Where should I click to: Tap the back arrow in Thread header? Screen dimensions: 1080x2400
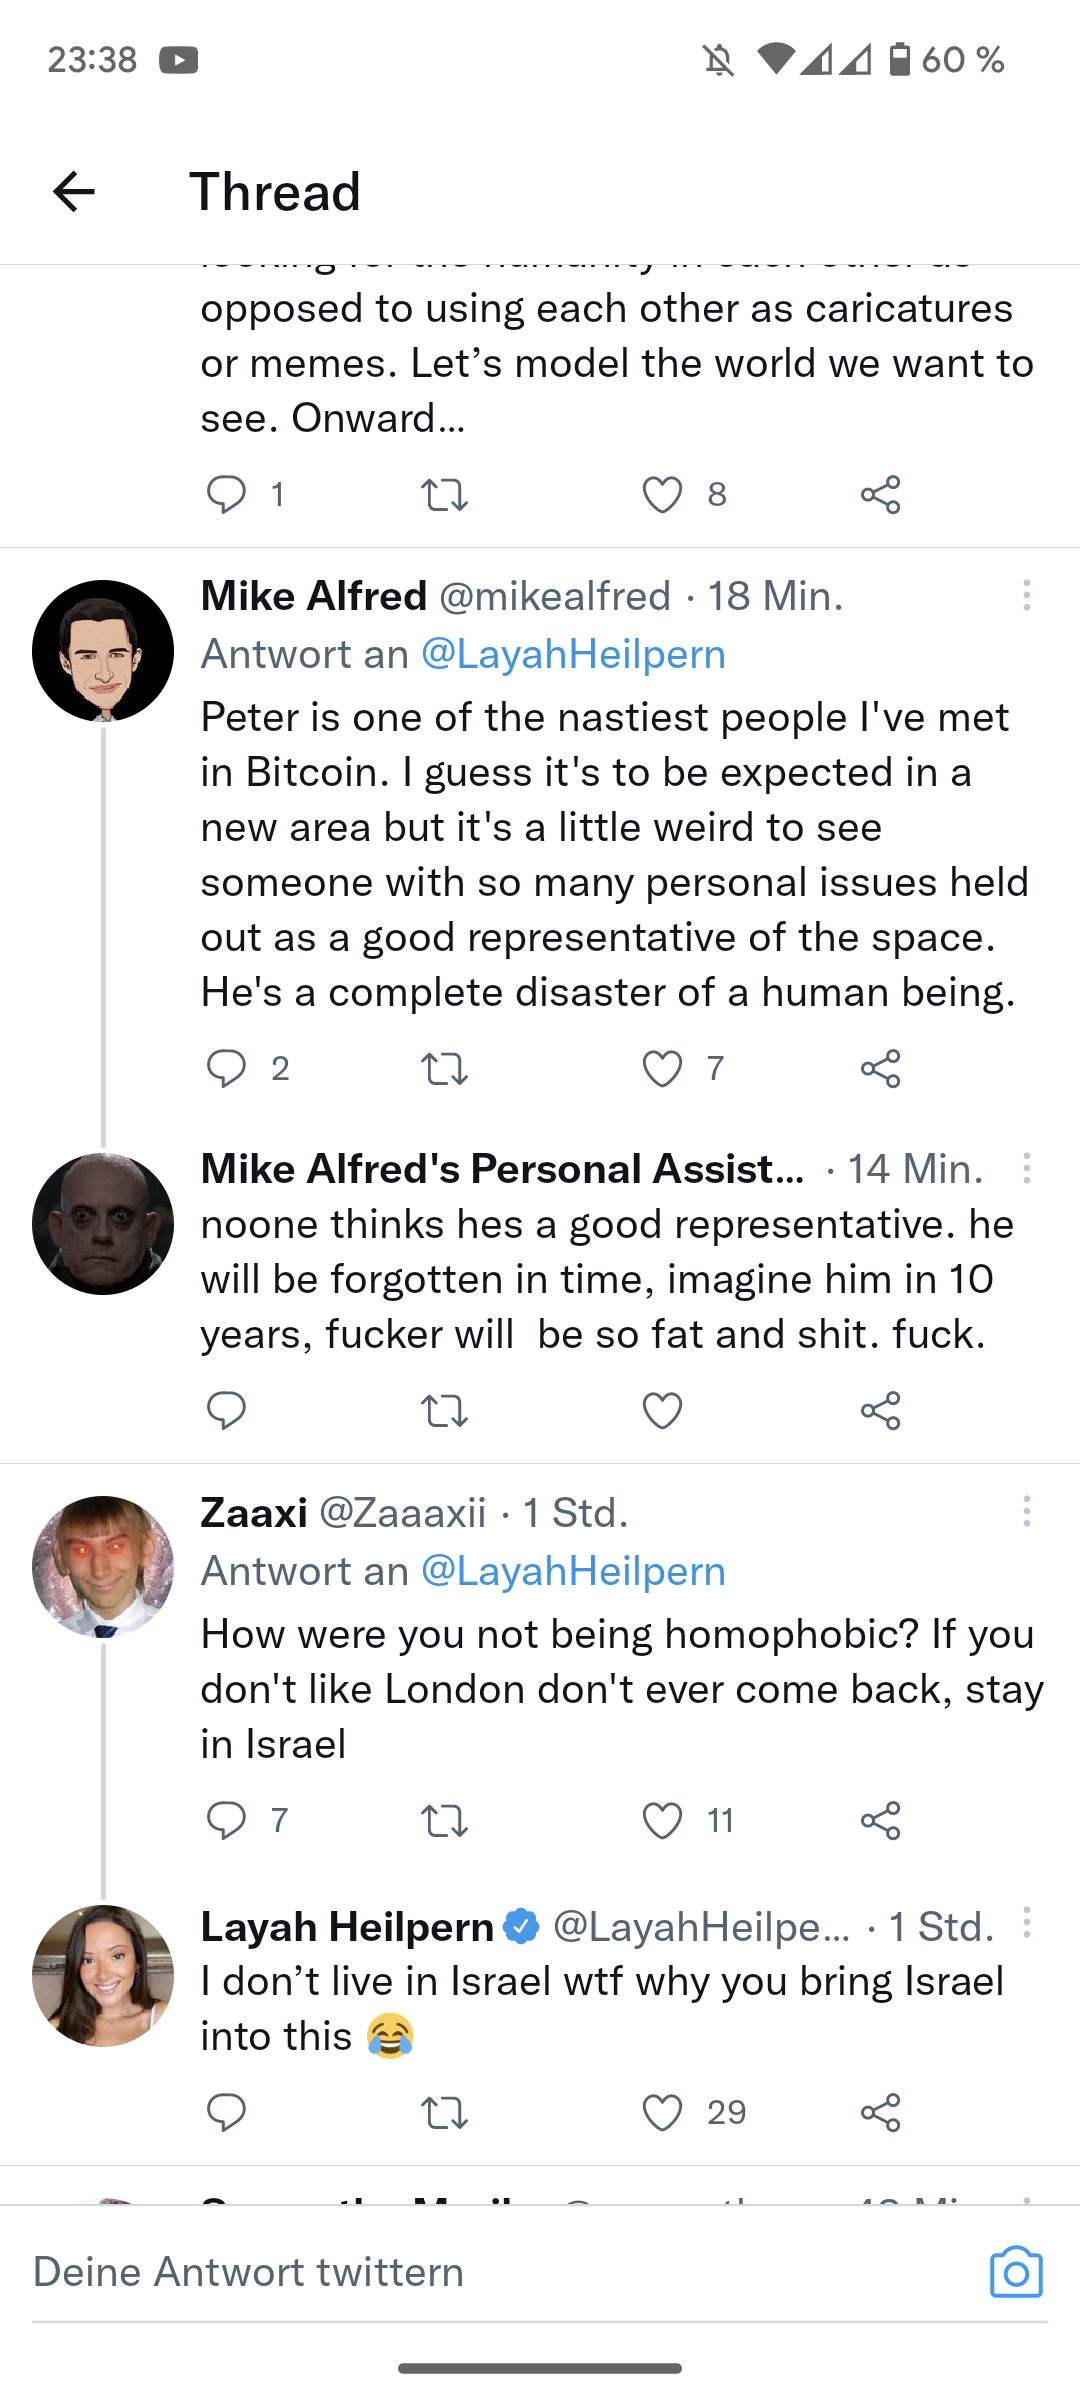pyautogui.click(x=74, y=191)
